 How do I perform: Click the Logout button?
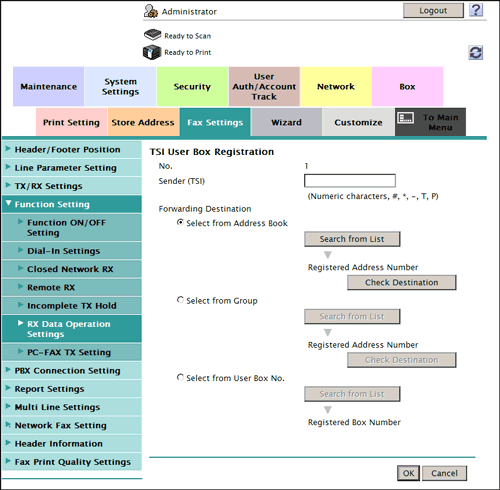click(x=433, y=11)
